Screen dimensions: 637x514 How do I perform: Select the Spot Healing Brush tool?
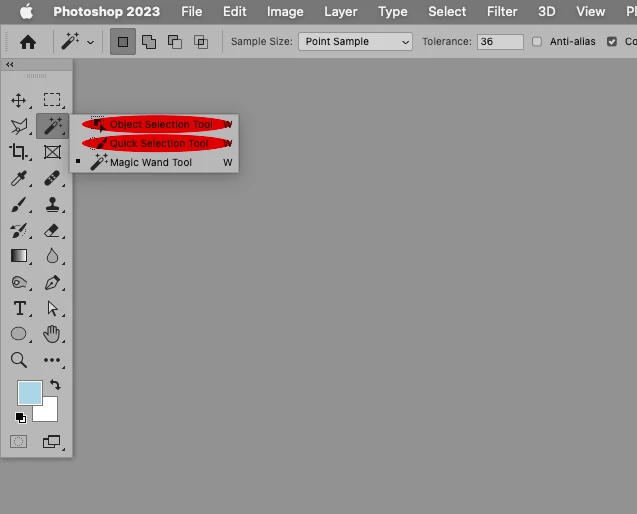[52, 178]
